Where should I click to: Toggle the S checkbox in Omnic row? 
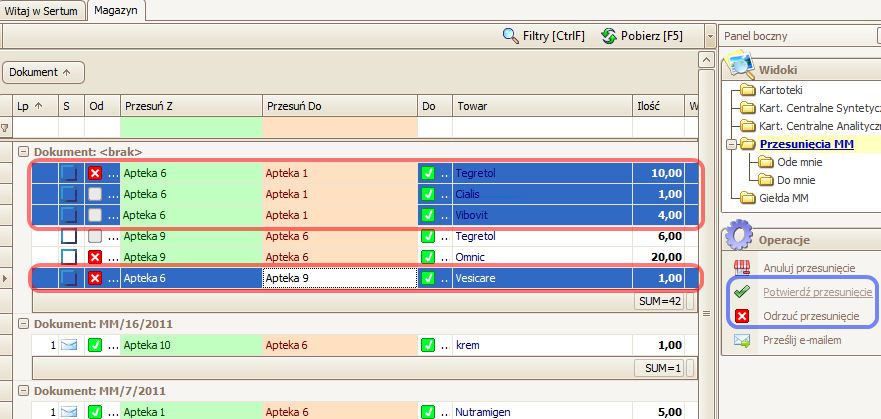pyautogui.click(x=70, y=257)
